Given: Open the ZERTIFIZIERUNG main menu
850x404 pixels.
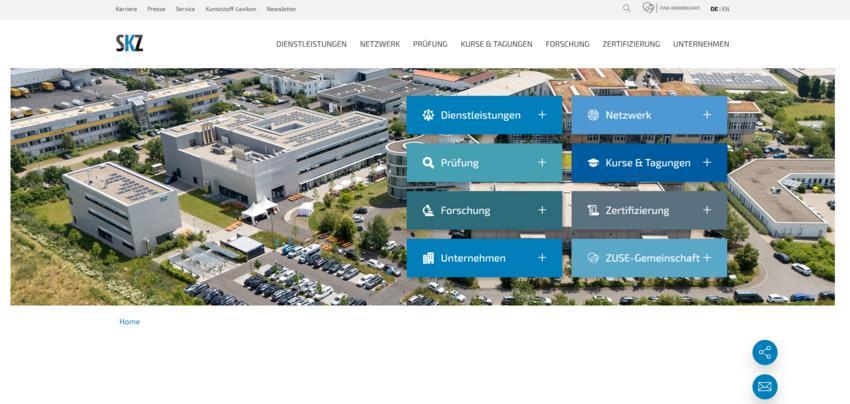Looking at the screenshot, I should coord(631,44).
